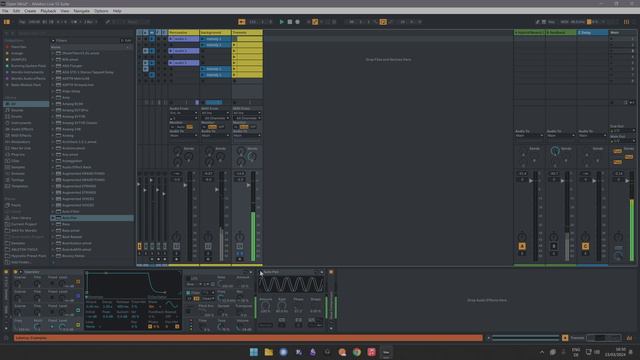
Task: Select the Samples category in browser
Action: [x=18, y=167]
